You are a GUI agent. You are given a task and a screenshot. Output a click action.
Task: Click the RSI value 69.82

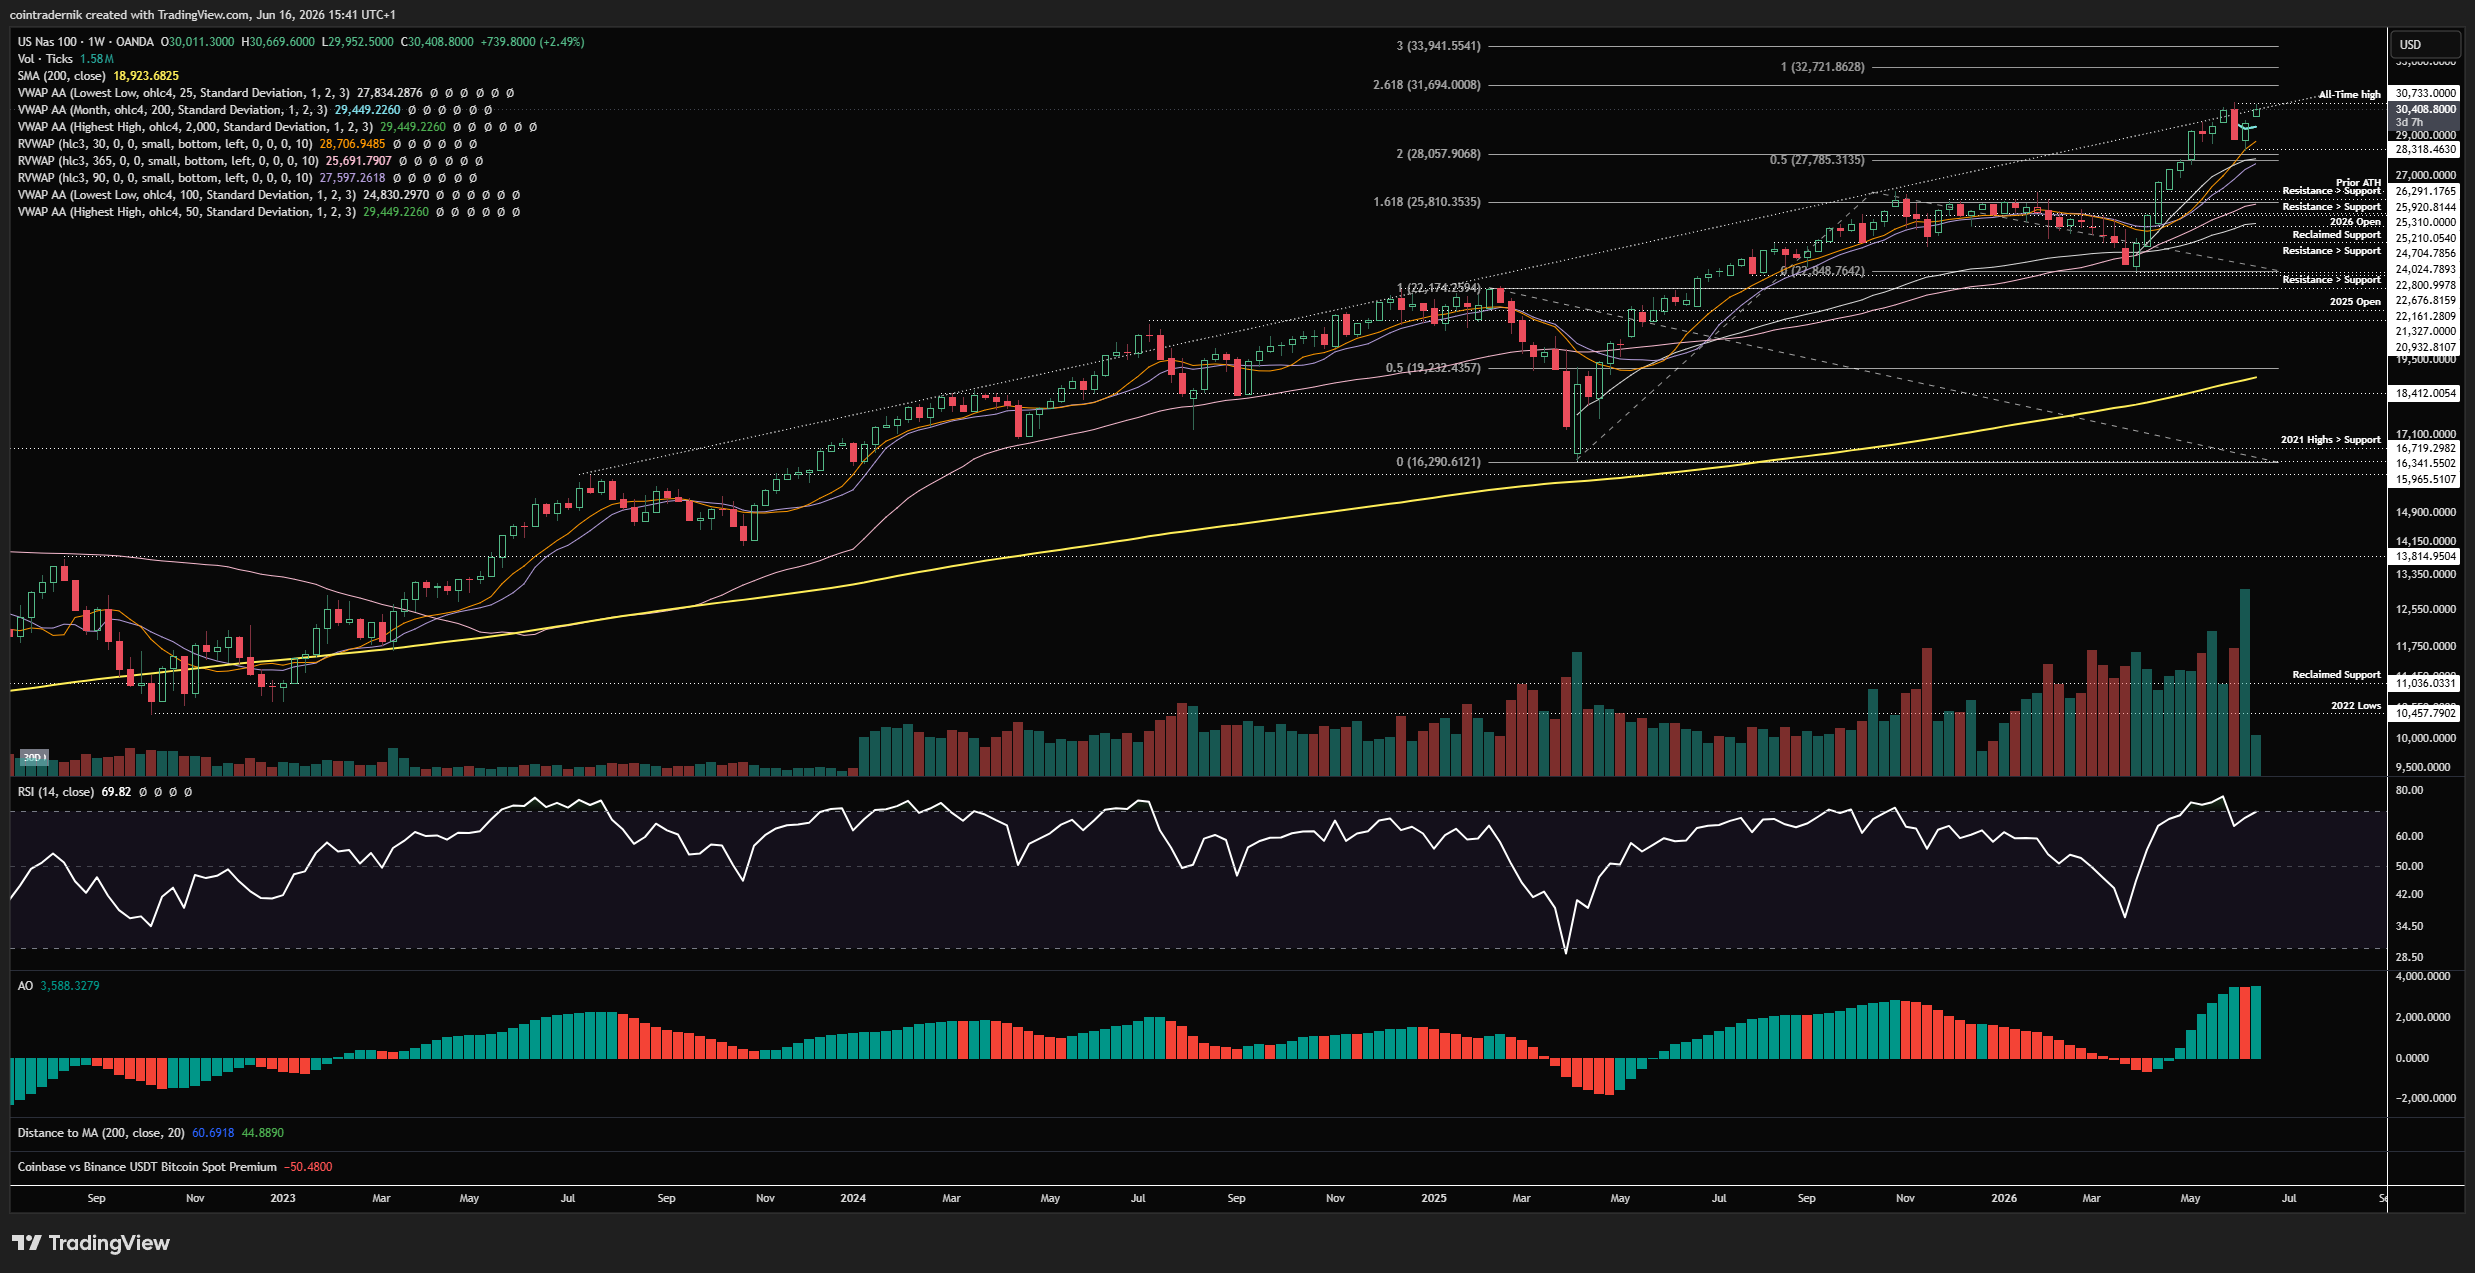(x=116, y=792)
